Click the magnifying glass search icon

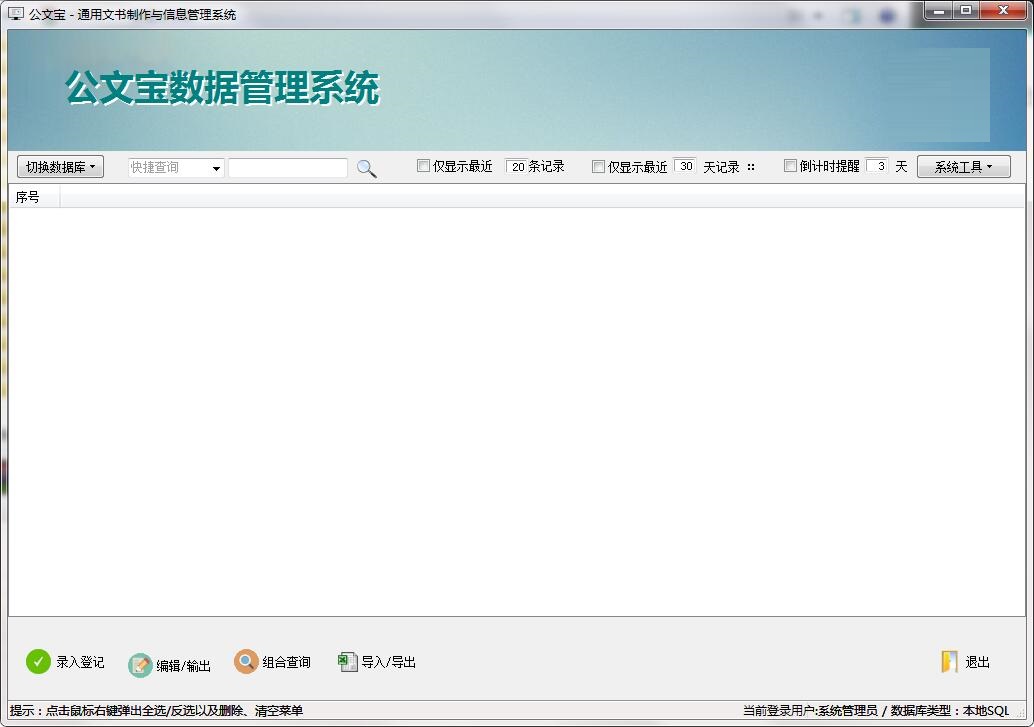click(x=366, y=167)
